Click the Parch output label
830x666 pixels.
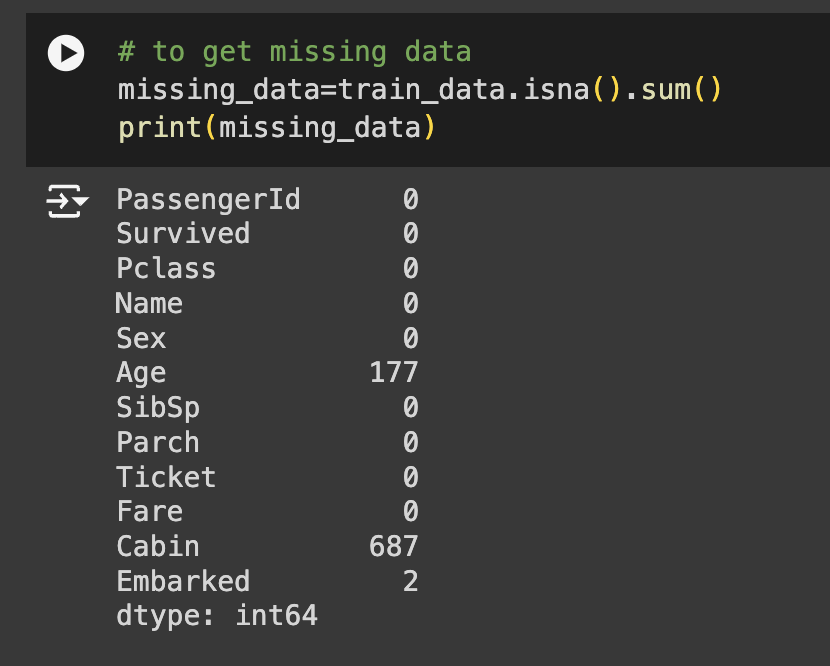pyautogui.click(x=158, y=442)
